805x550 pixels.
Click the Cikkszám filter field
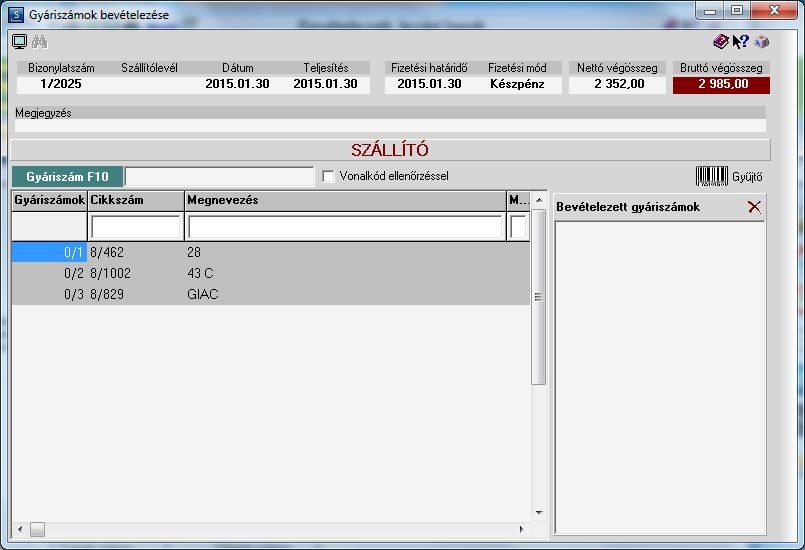136,226
